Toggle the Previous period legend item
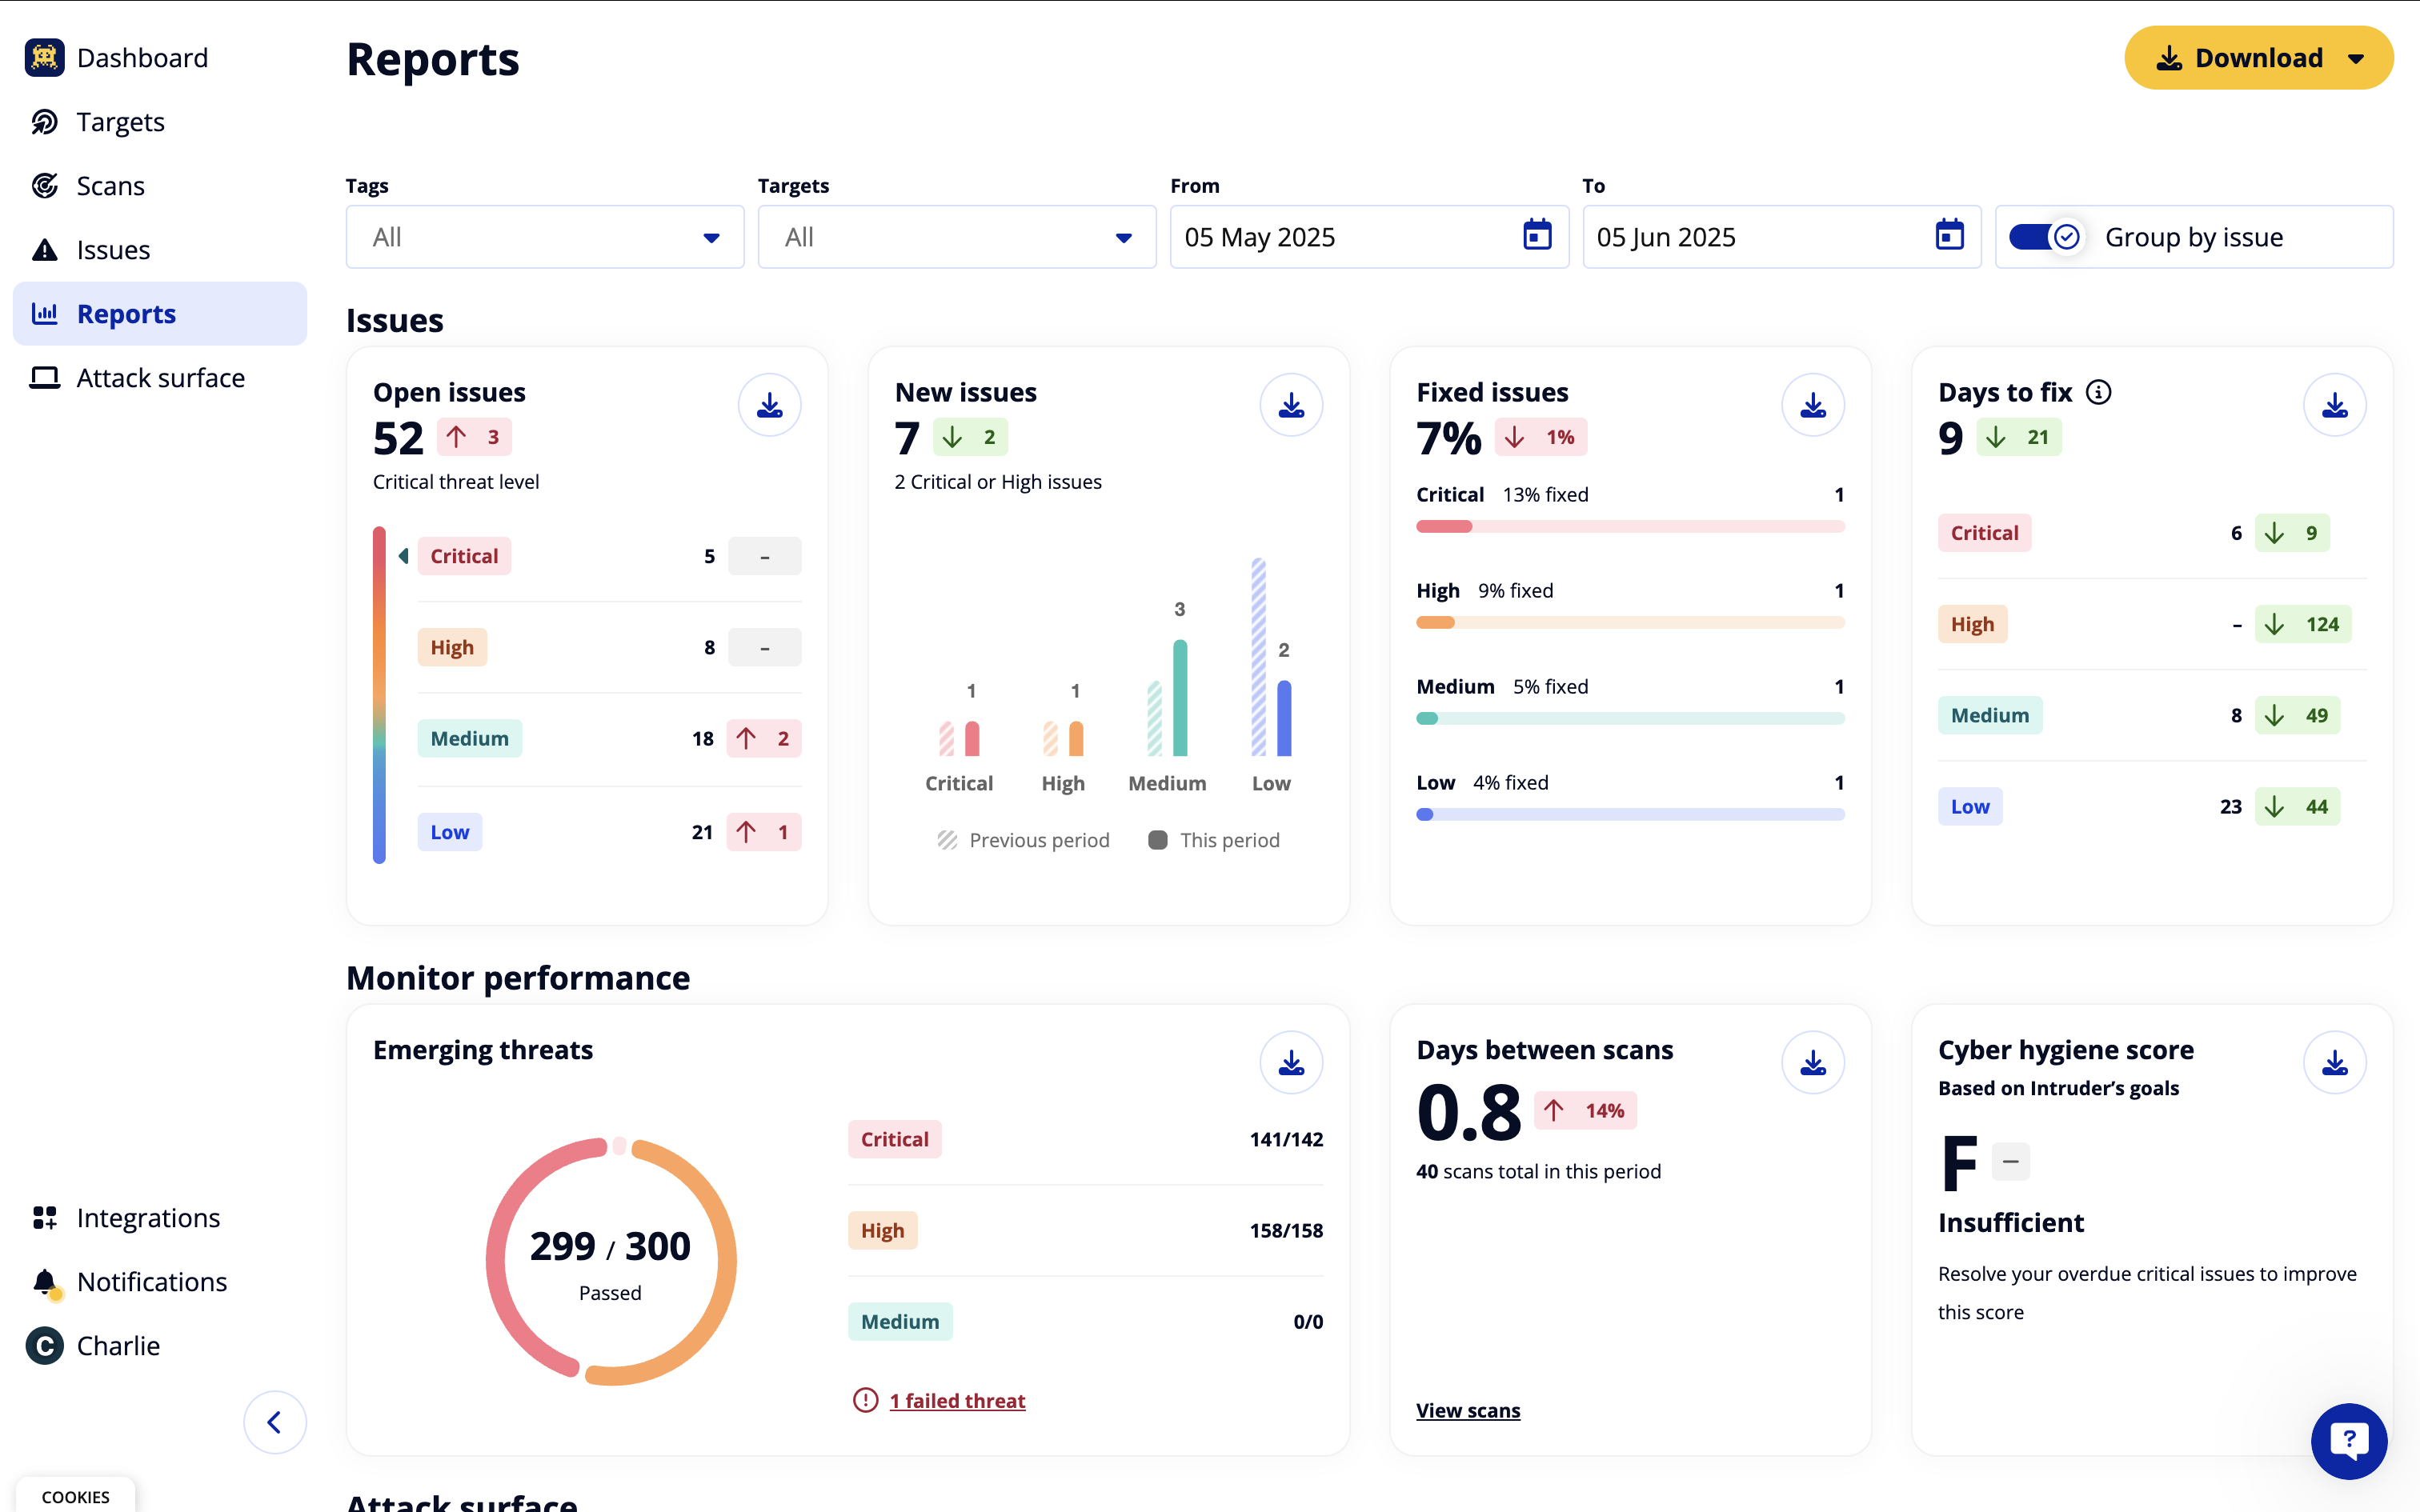 pos(1023,840)
